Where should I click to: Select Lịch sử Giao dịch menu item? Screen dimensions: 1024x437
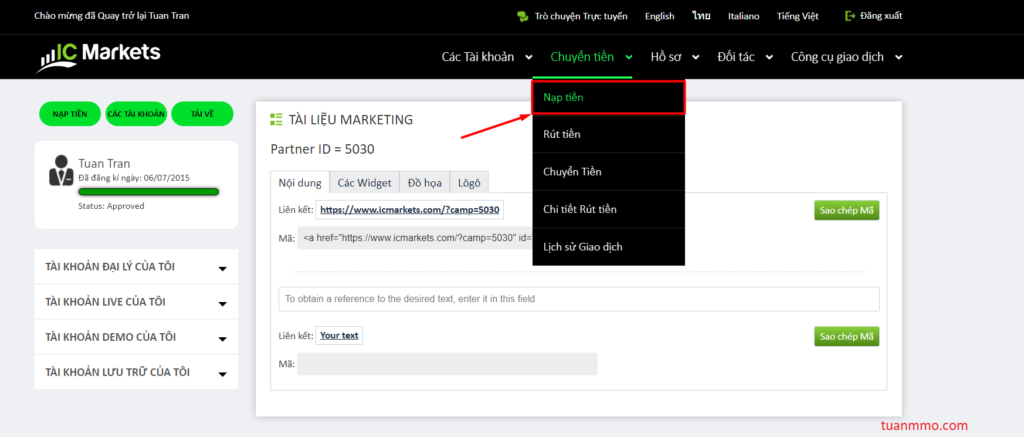click(609, 247)
